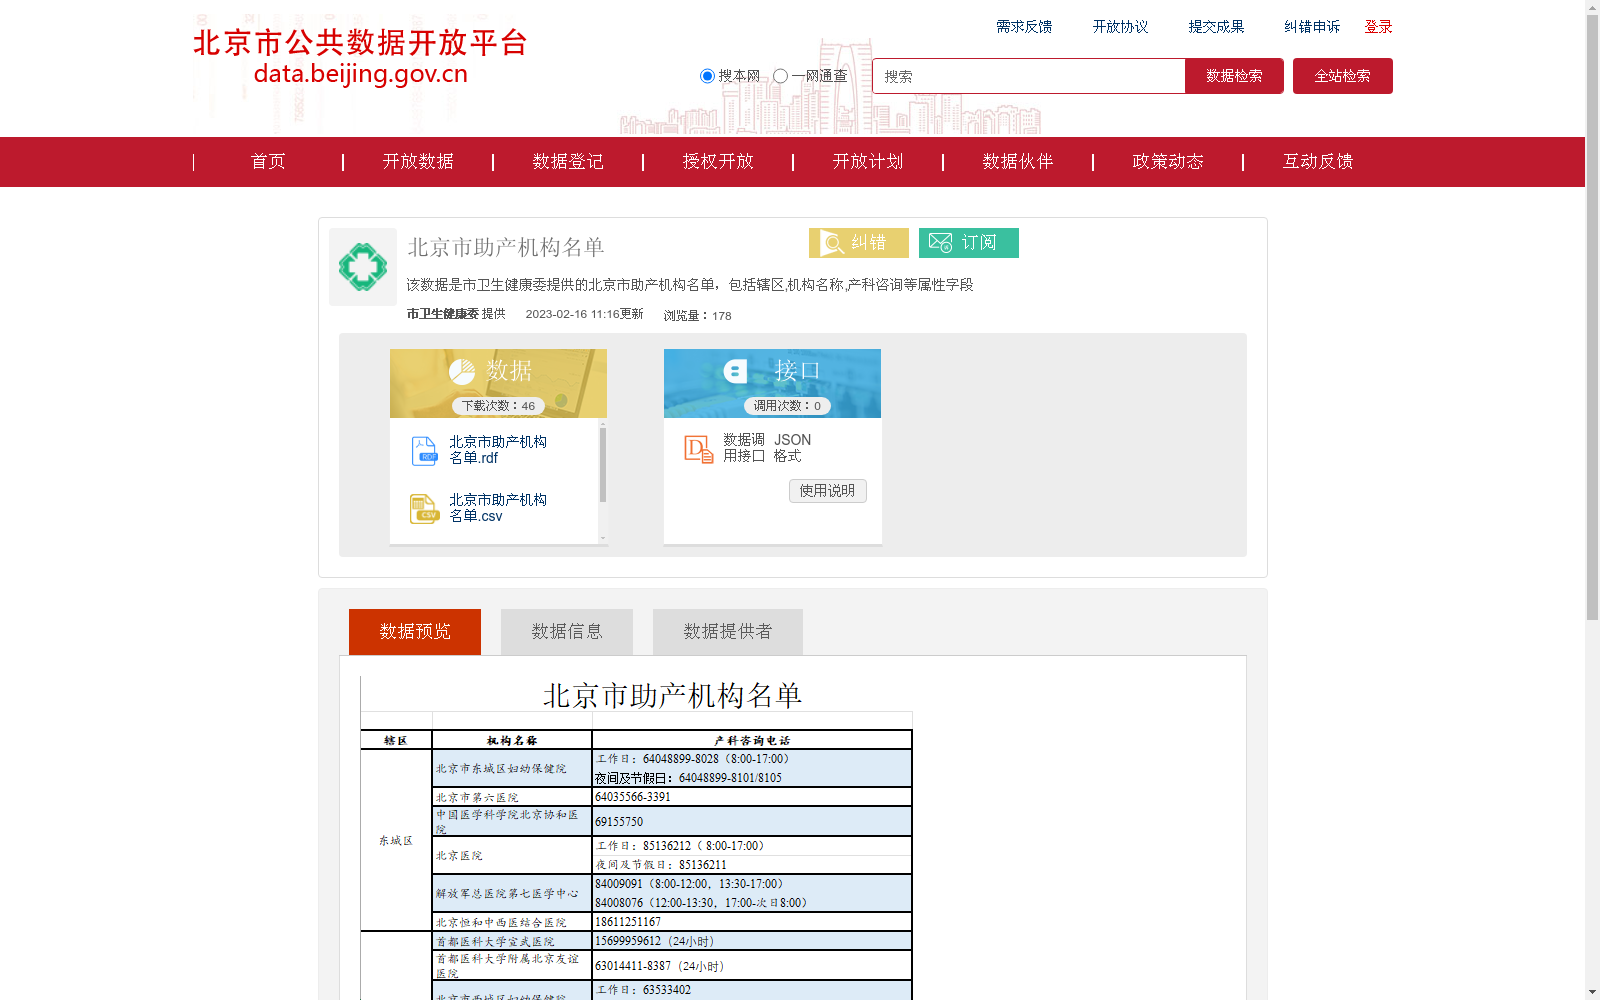Click the file list scroll-down arrow
The height and width of the screenshot is (1000, 1600).
tap(603, 539)
